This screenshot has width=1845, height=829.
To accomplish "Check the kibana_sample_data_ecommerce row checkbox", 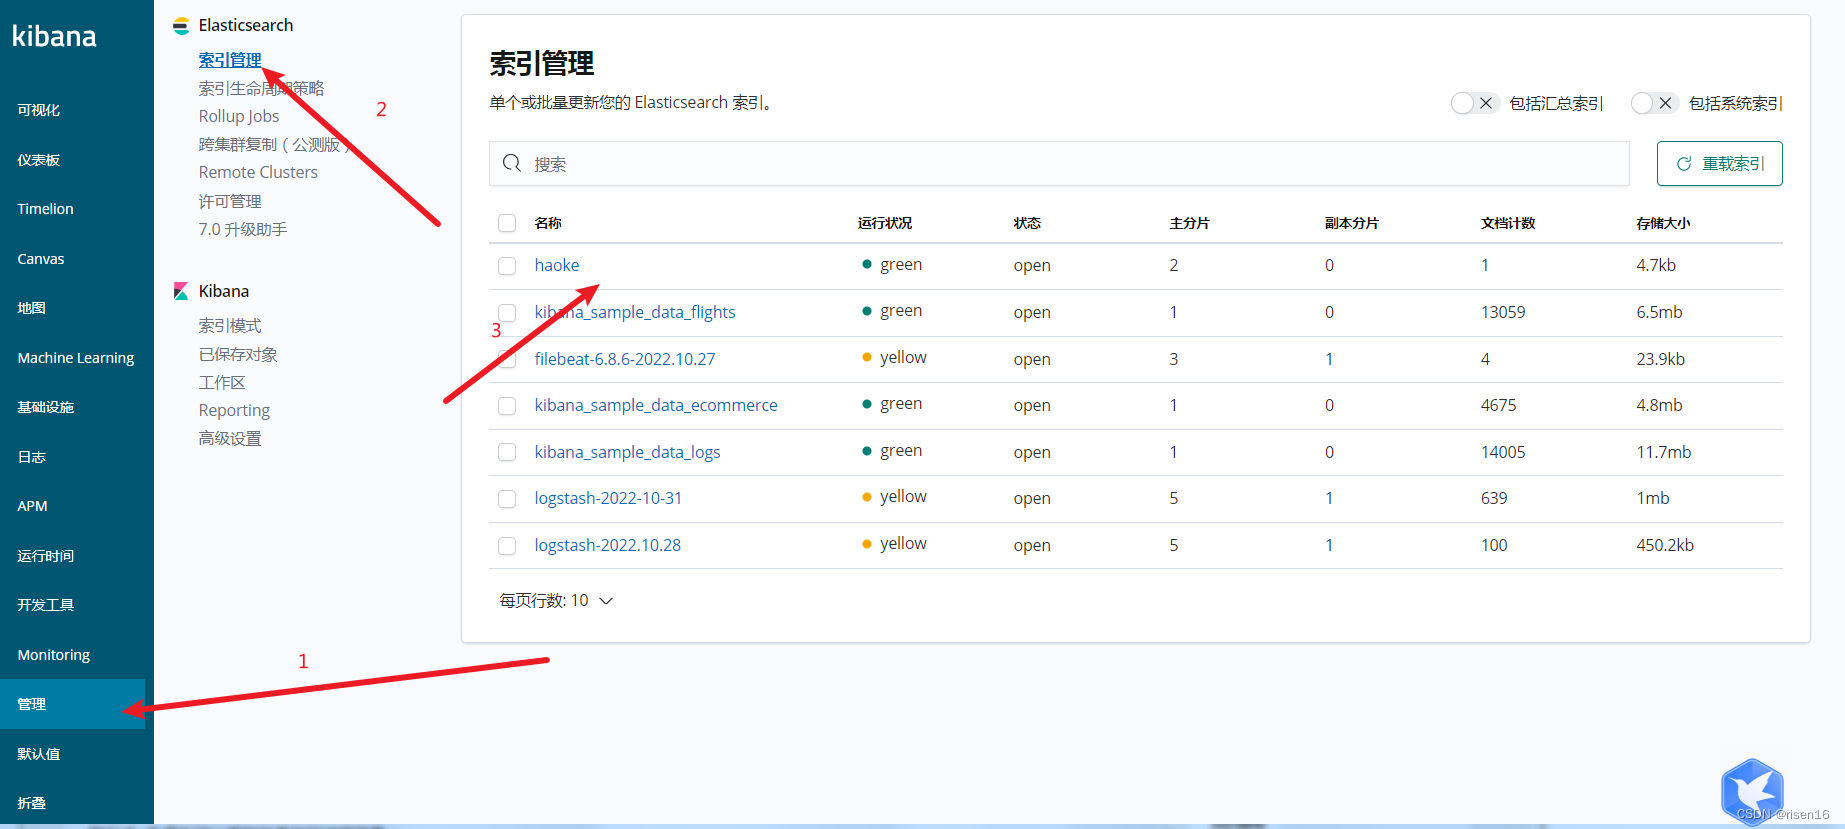I will point(507,406).
